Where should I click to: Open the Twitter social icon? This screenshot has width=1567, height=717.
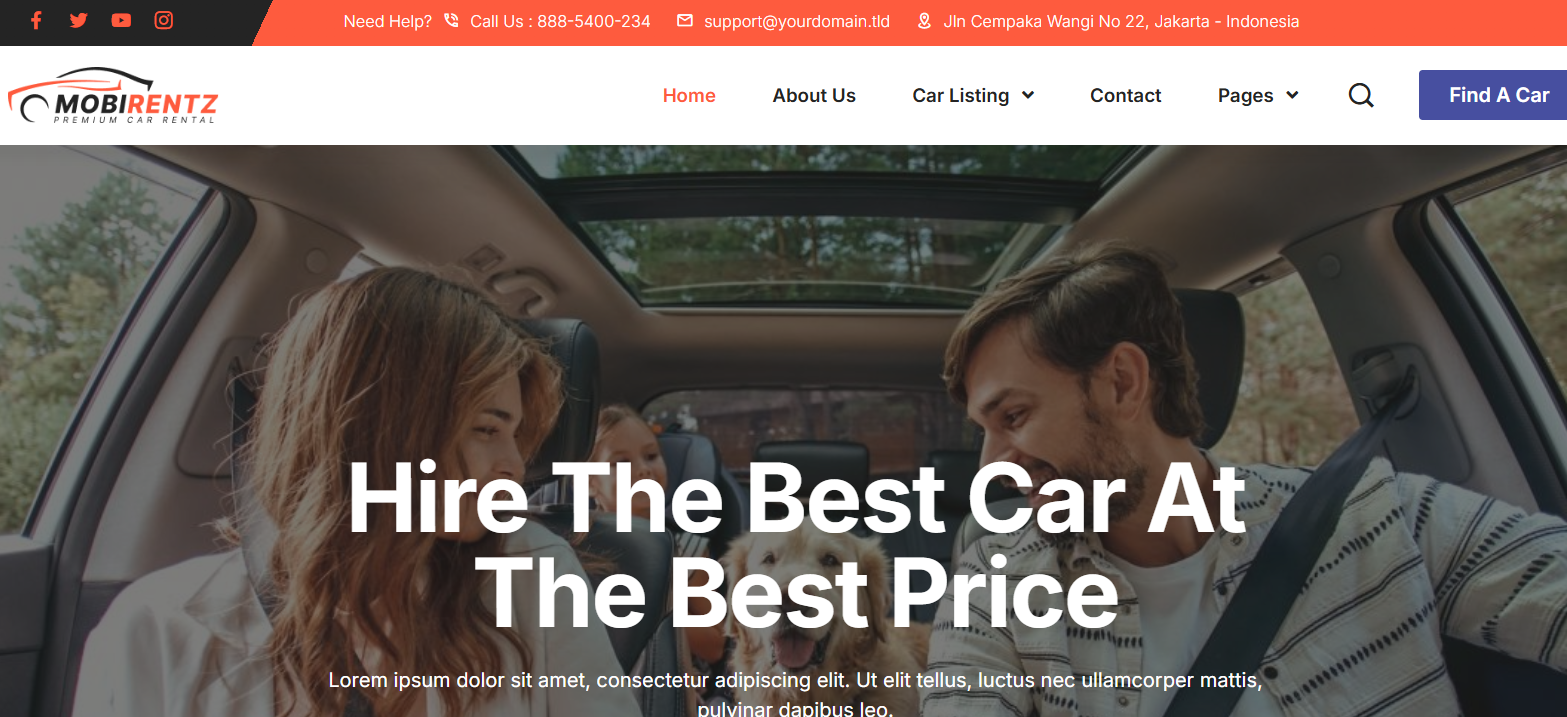[x=78, y=20]
